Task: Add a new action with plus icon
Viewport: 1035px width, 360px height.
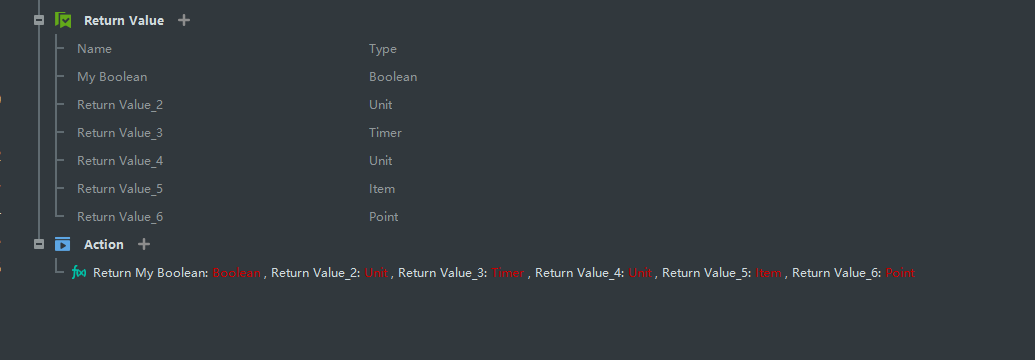Action: click(x=144, y=244)
